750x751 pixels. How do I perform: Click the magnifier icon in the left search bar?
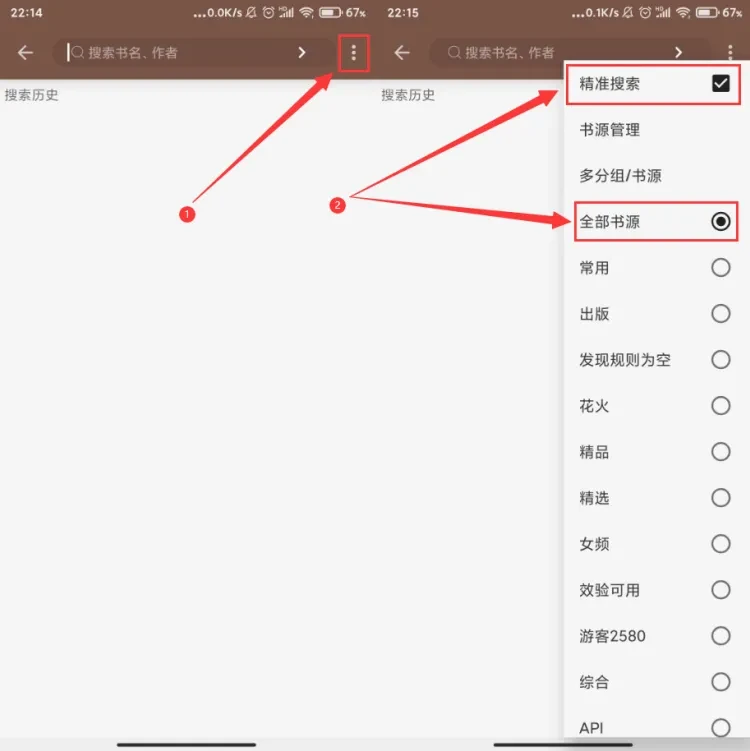click(x=77, y=53)
